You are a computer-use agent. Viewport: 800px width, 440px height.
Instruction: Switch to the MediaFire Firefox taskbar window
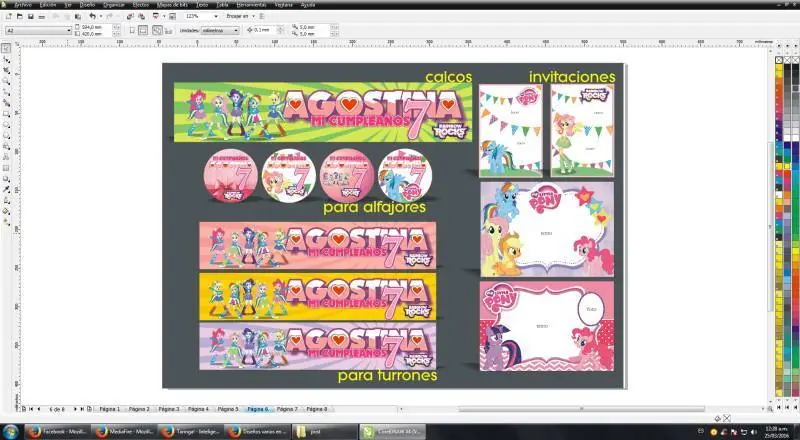click(x=124, y=432)
